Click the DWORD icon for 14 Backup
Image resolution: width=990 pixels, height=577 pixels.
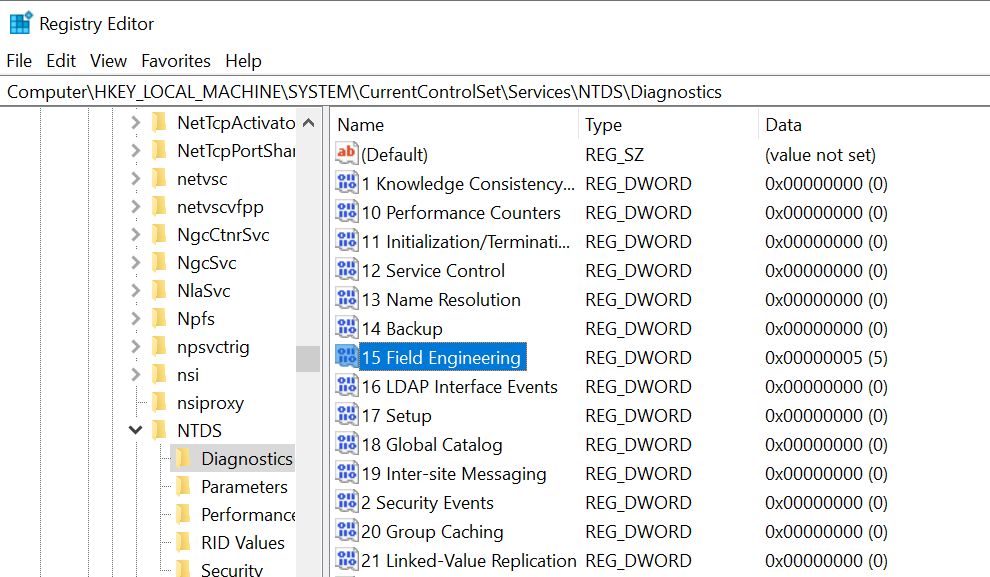pyautogui.click(x=346, y=328)
